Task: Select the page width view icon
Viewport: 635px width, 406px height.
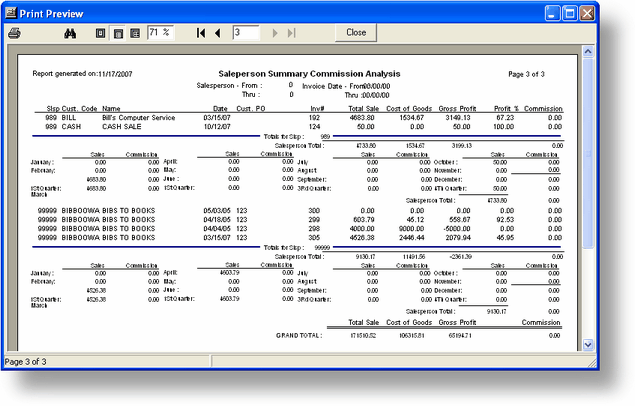Action: 118,33
